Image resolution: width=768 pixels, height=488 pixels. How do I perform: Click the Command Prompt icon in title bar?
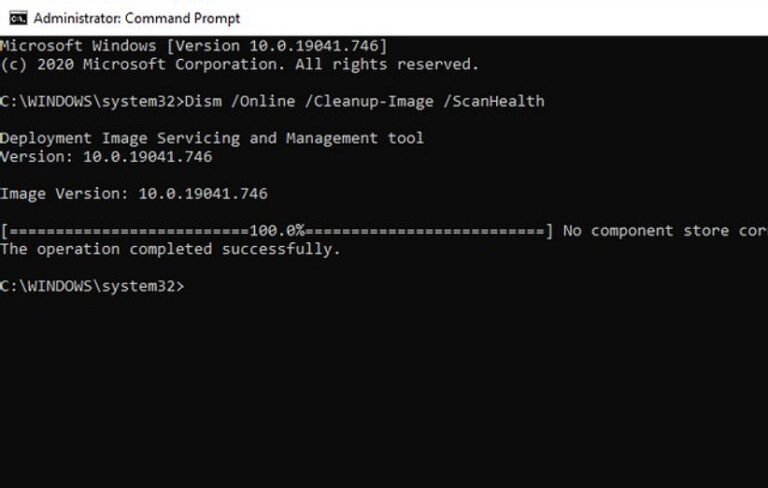(x=17, y=18)
